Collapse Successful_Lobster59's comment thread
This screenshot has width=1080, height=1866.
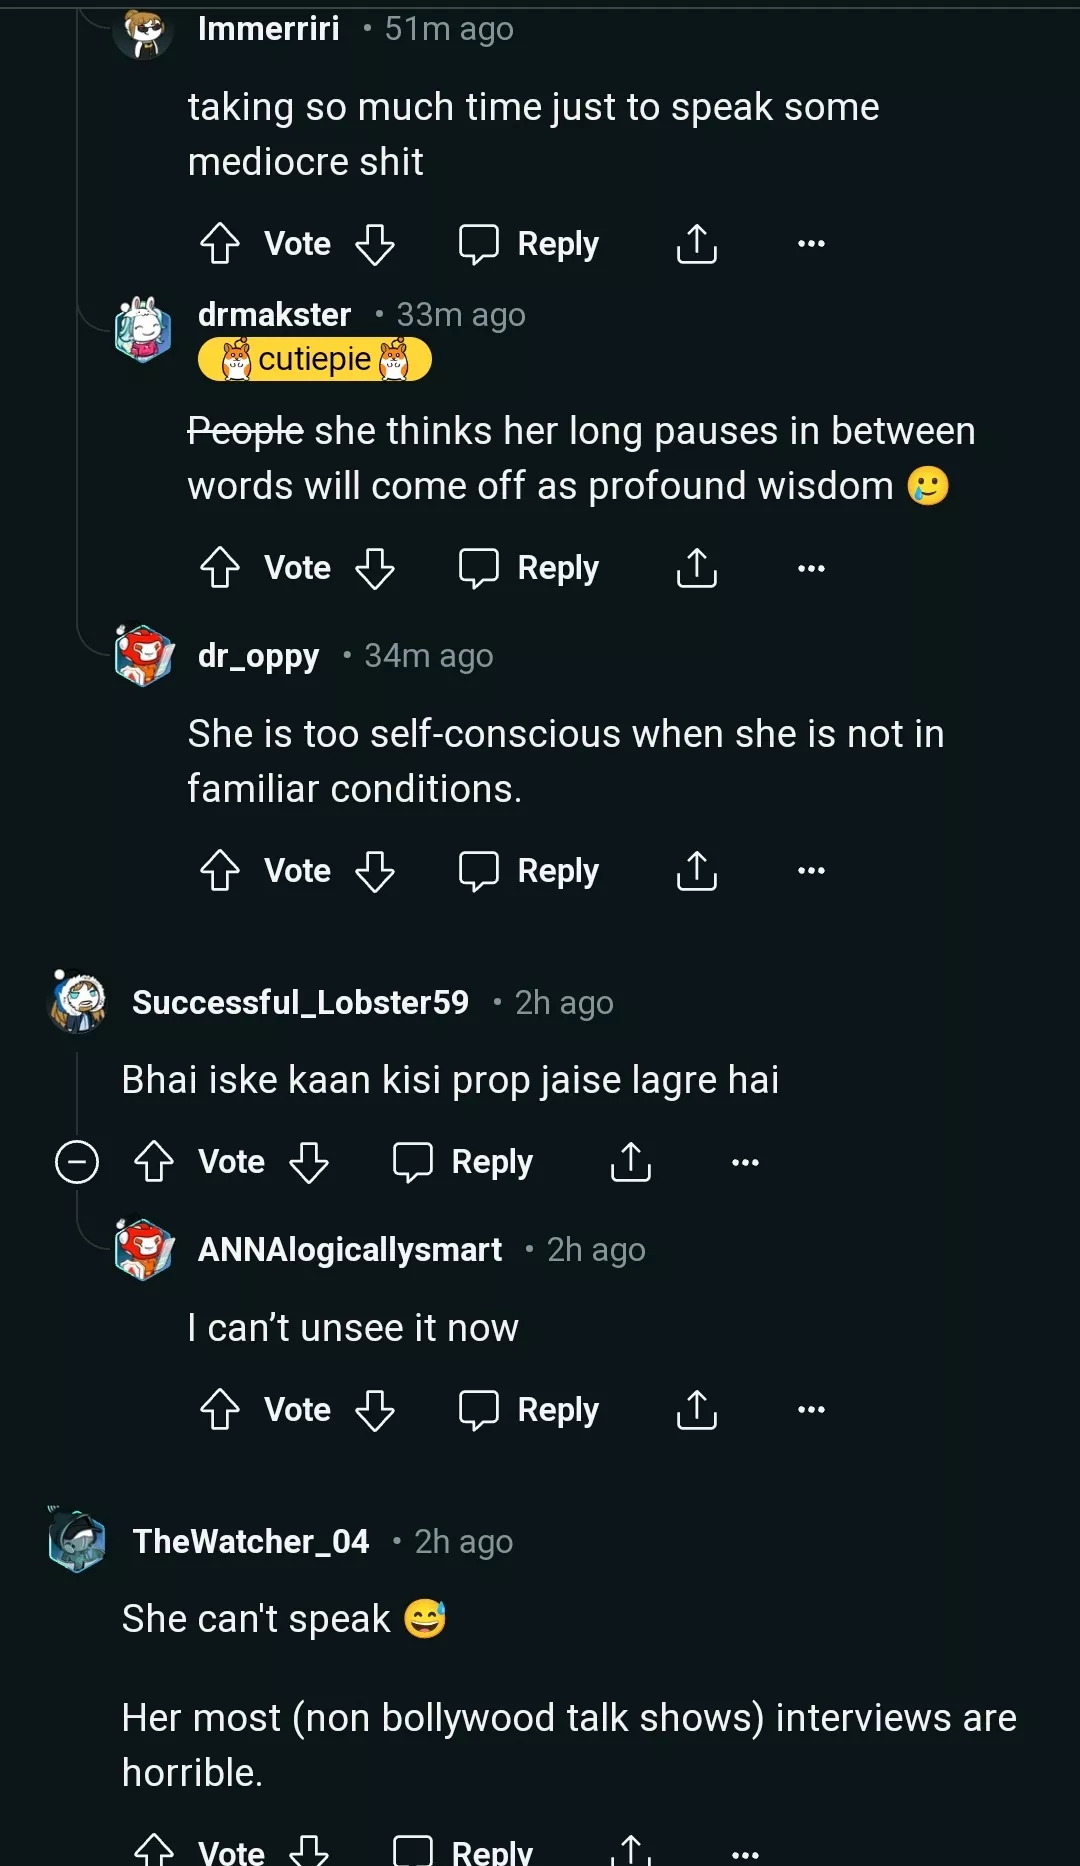[x=77, y=1162]
